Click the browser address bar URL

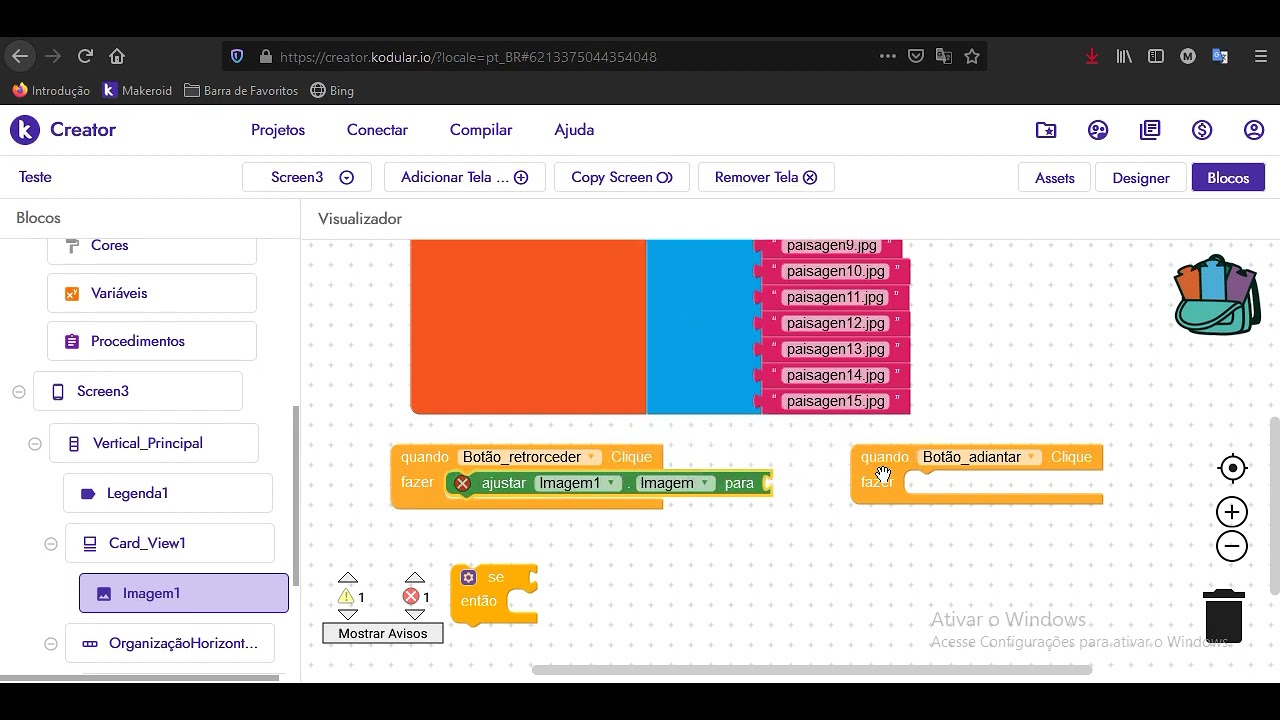[x=468, y=57]
